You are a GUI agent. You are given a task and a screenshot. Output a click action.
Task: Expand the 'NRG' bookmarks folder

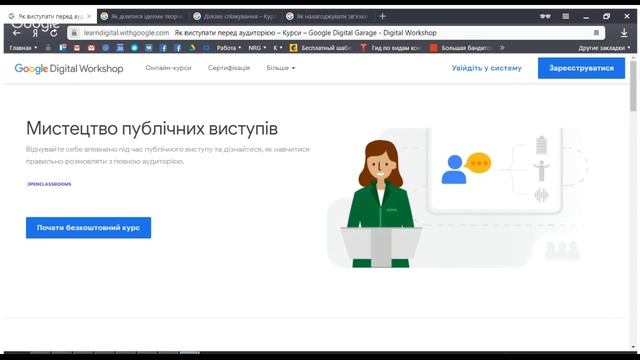257,48
